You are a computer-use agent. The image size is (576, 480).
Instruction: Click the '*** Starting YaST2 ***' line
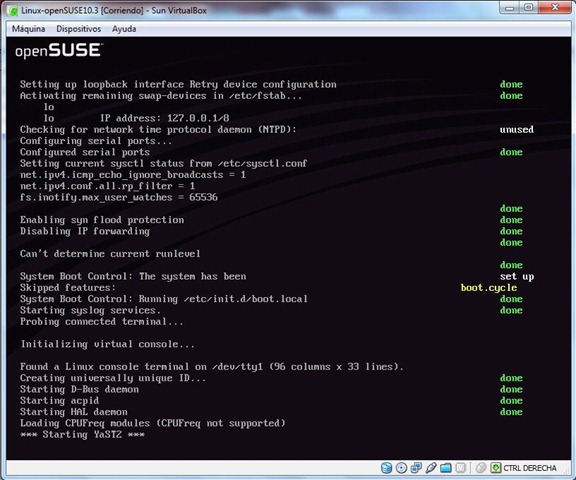click(x=82, y=434)
